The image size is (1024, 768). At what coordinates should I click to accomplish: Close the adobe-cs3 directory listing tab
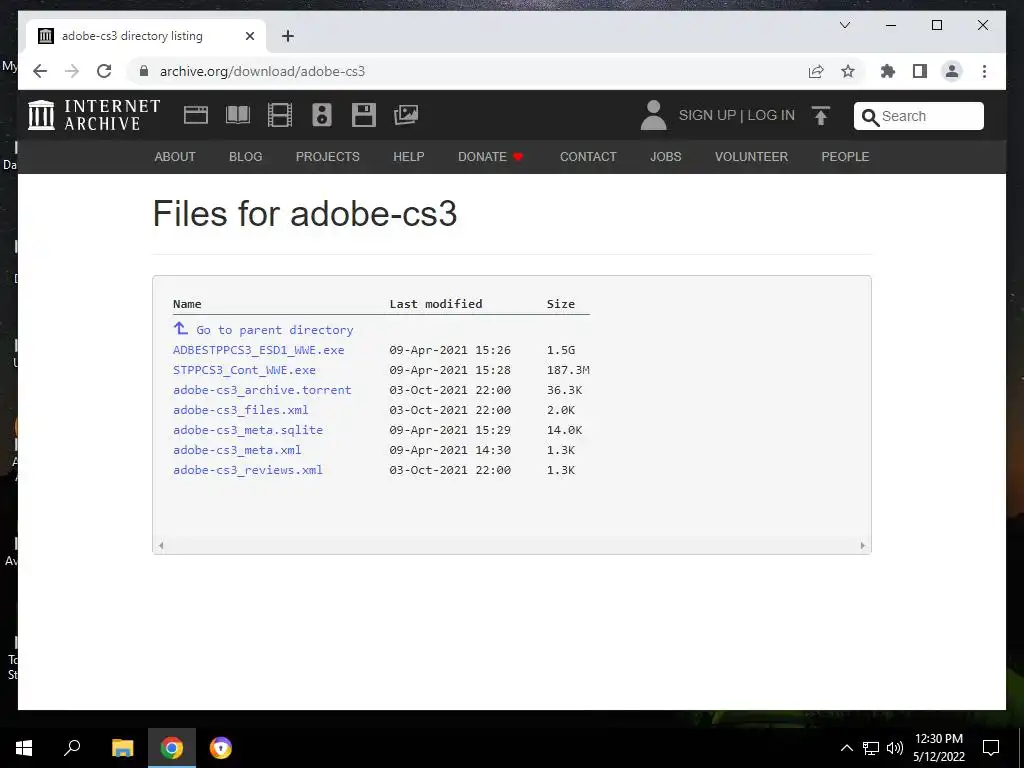[x=249, y=36]
